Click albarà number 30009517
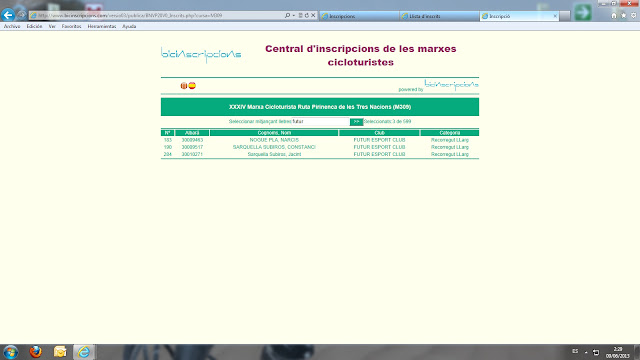The height and width of the screenshot is (360, 640). tap(192, 147)
